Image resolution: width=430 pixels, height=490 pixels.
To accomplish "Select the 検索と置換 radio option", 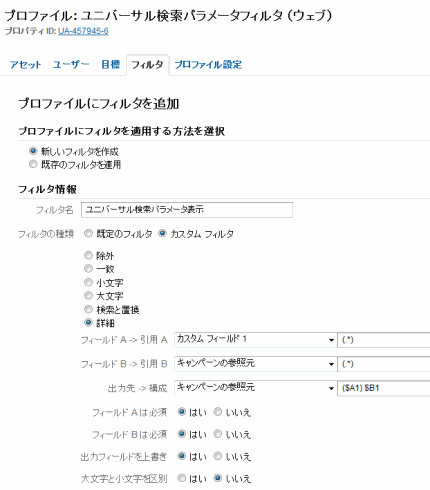I will coord(88,310).
